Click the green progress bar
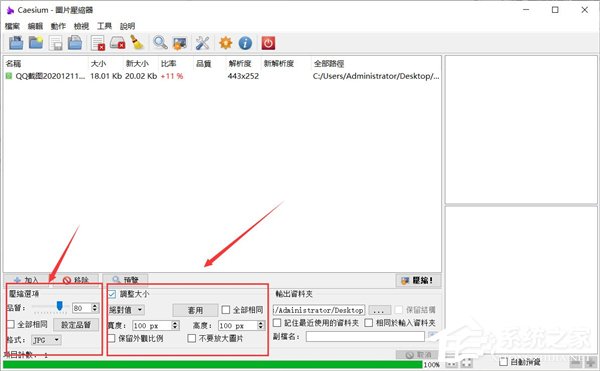 coord(212,364)
